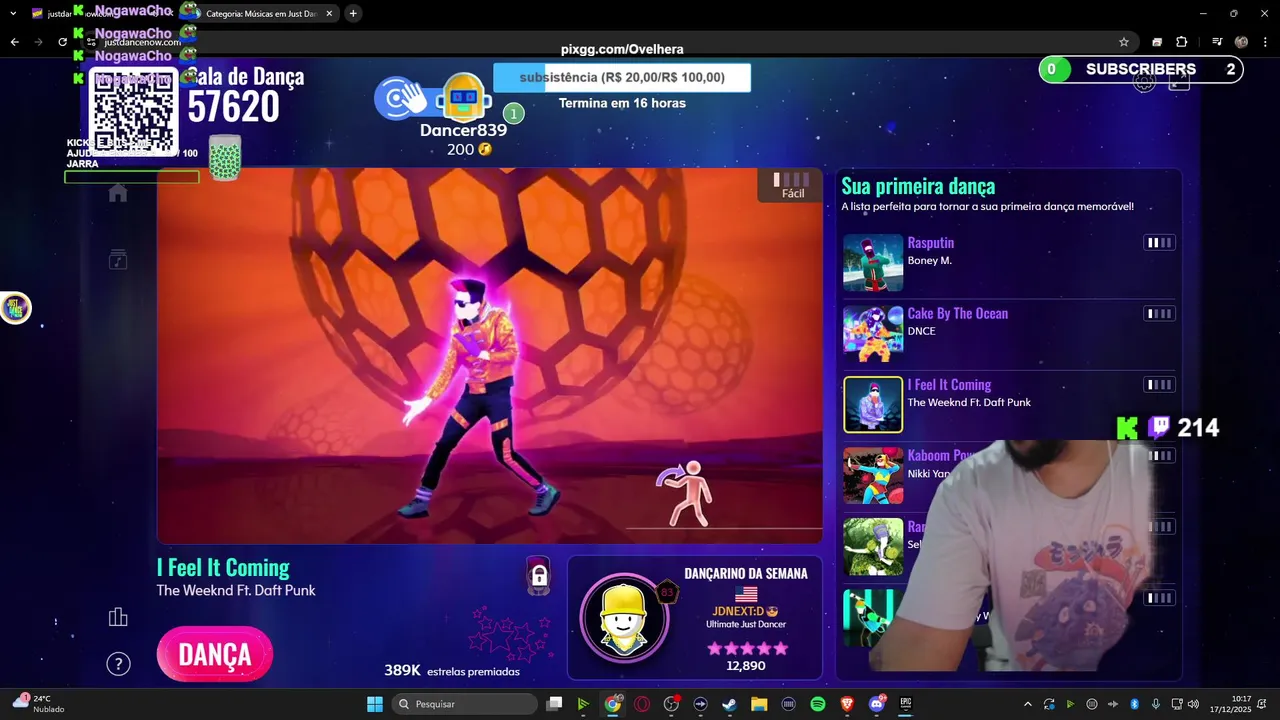The width and height of the screenshot is (1280, 720).
Task: Open the browser tab search dropdown
Action: coord(14,13)
